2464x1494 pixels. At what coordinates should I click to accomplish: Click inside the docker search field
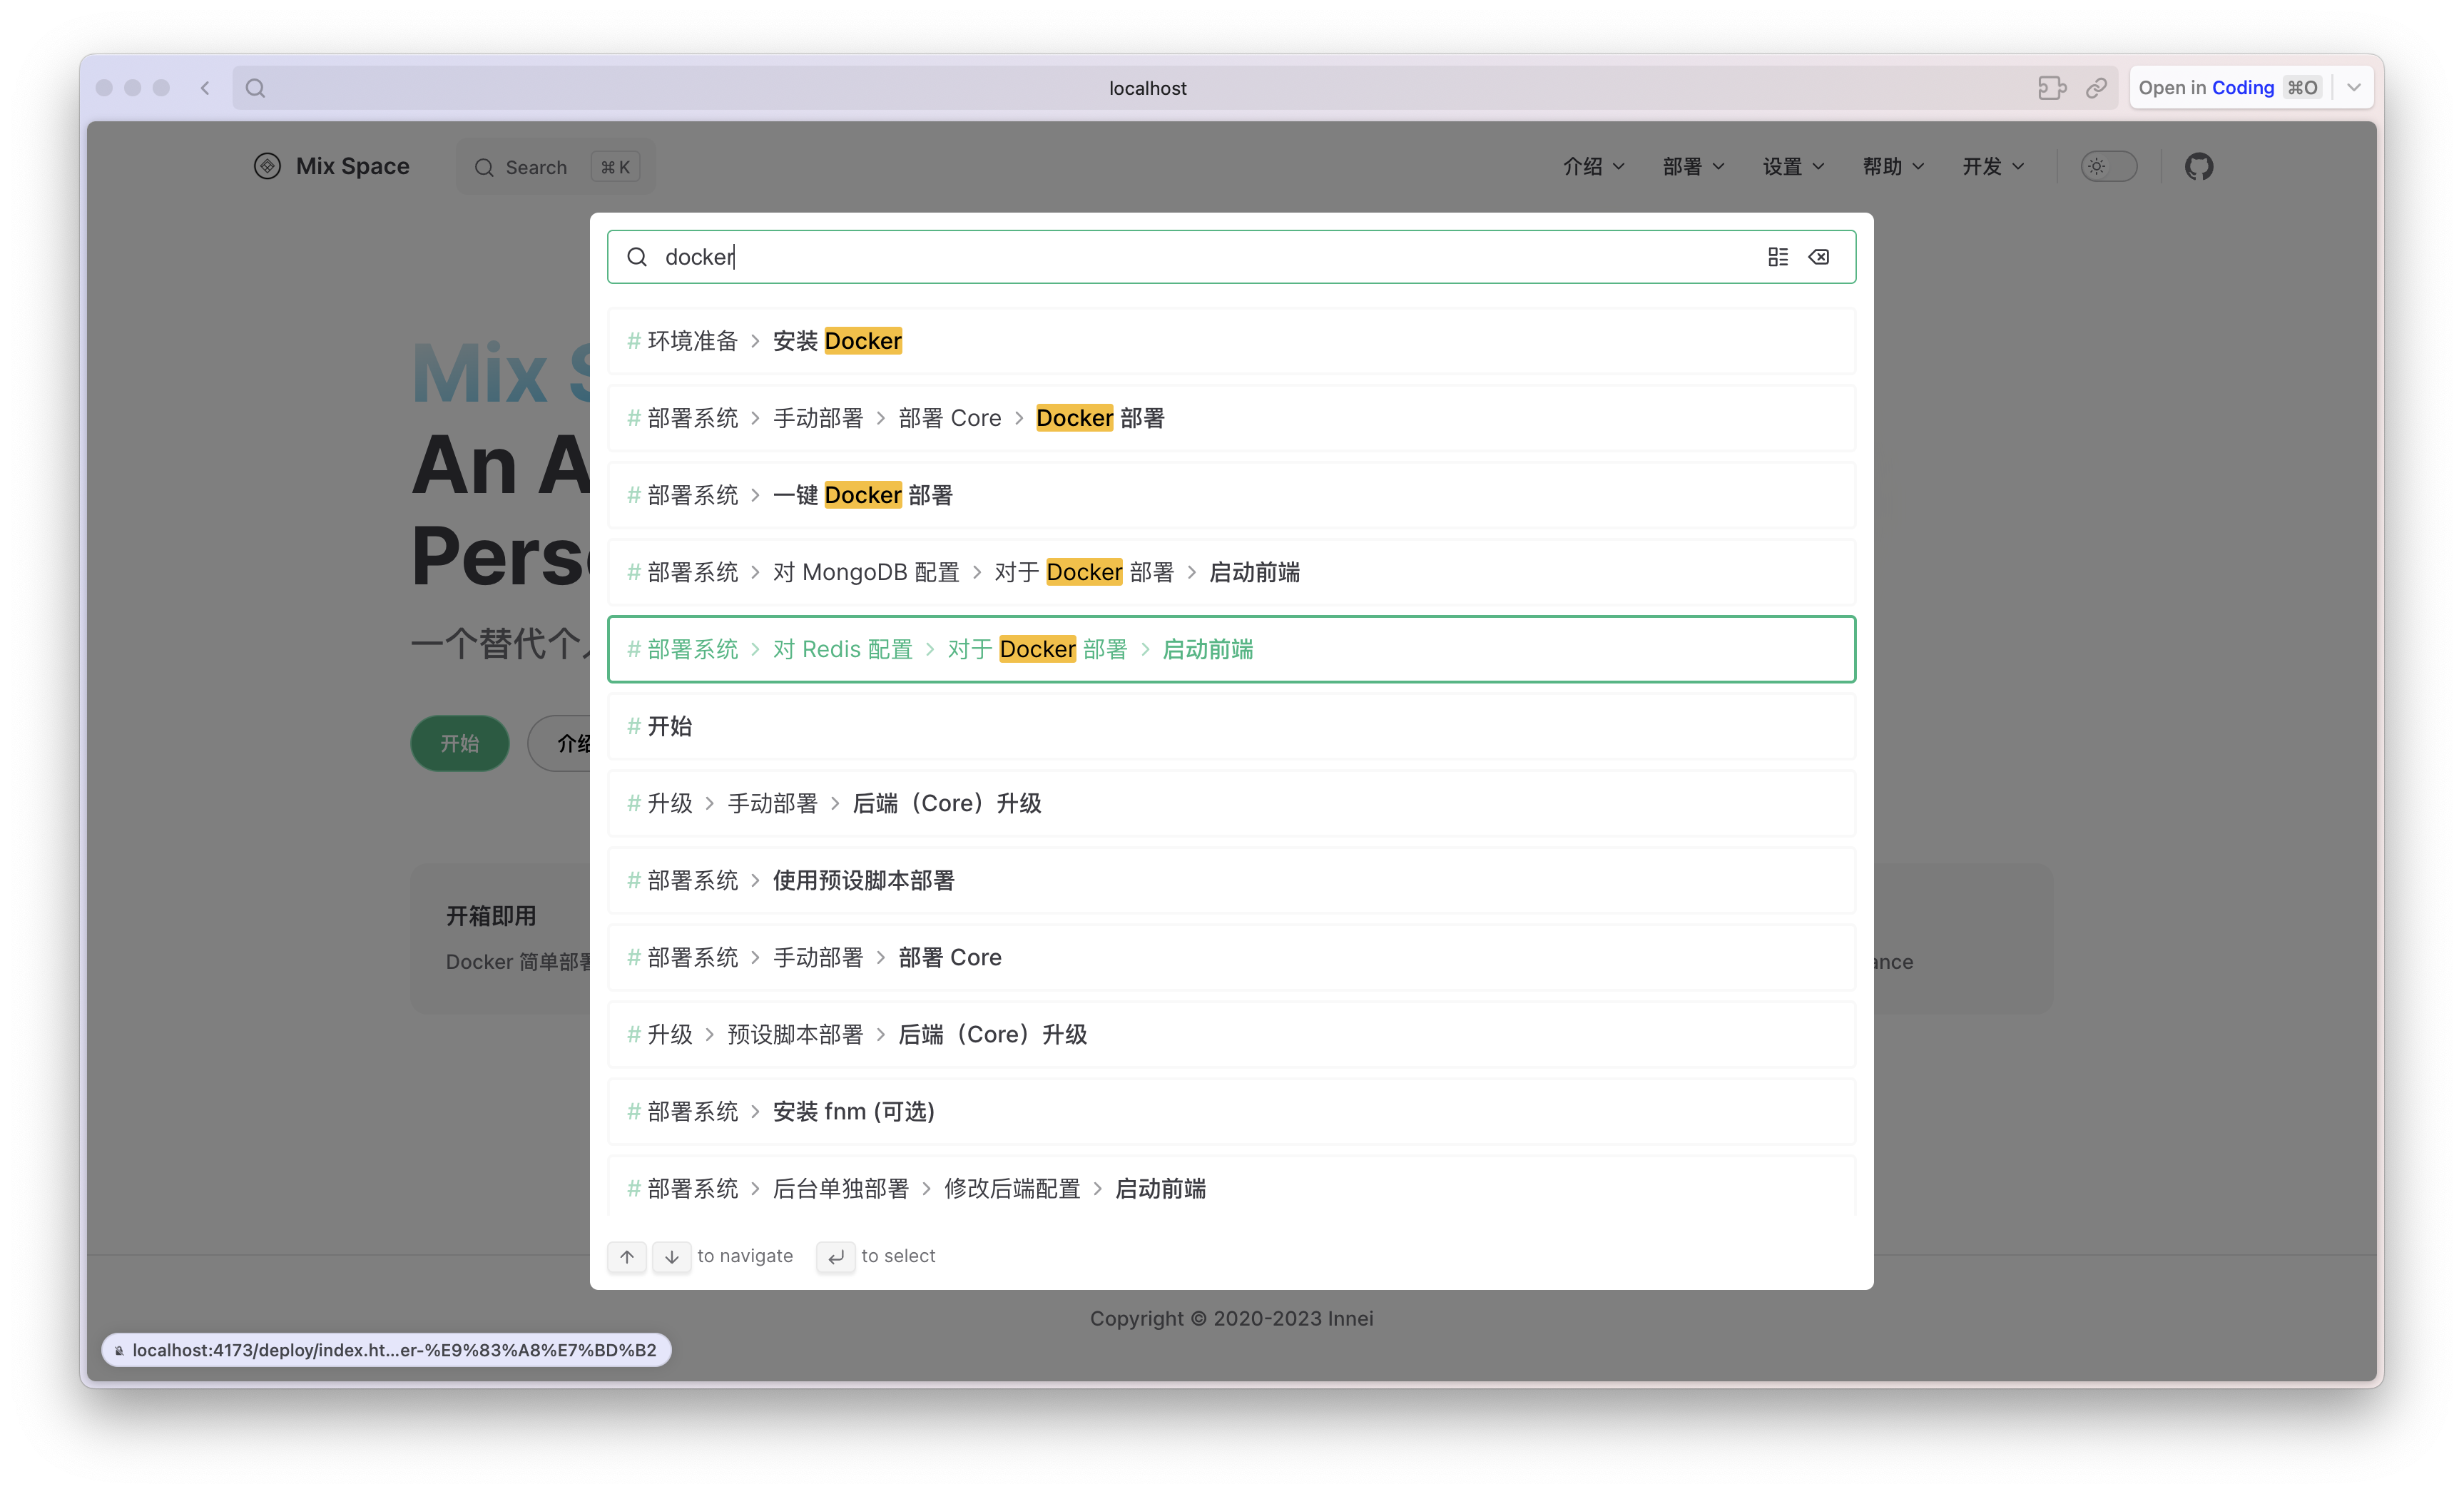click(x=1200, y=257)
